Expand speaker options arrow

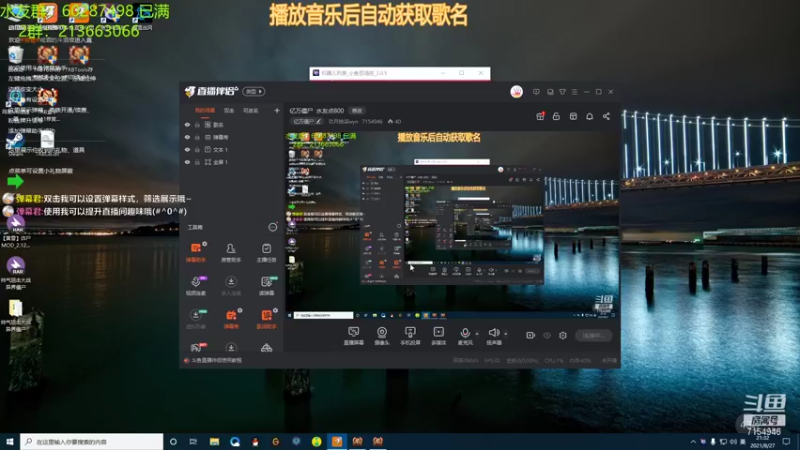[x=506, y=334]
